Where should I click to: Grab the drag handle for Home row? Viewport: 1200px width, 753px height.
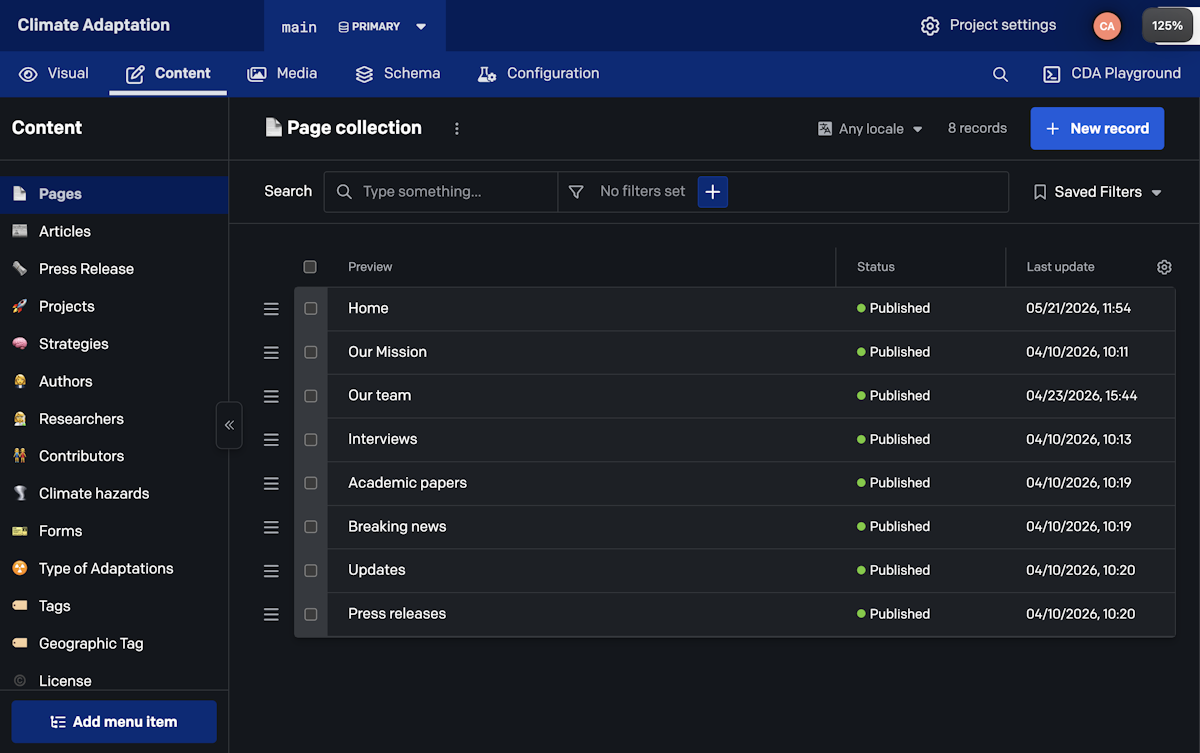pyautogui.click(x=271, y=309)
